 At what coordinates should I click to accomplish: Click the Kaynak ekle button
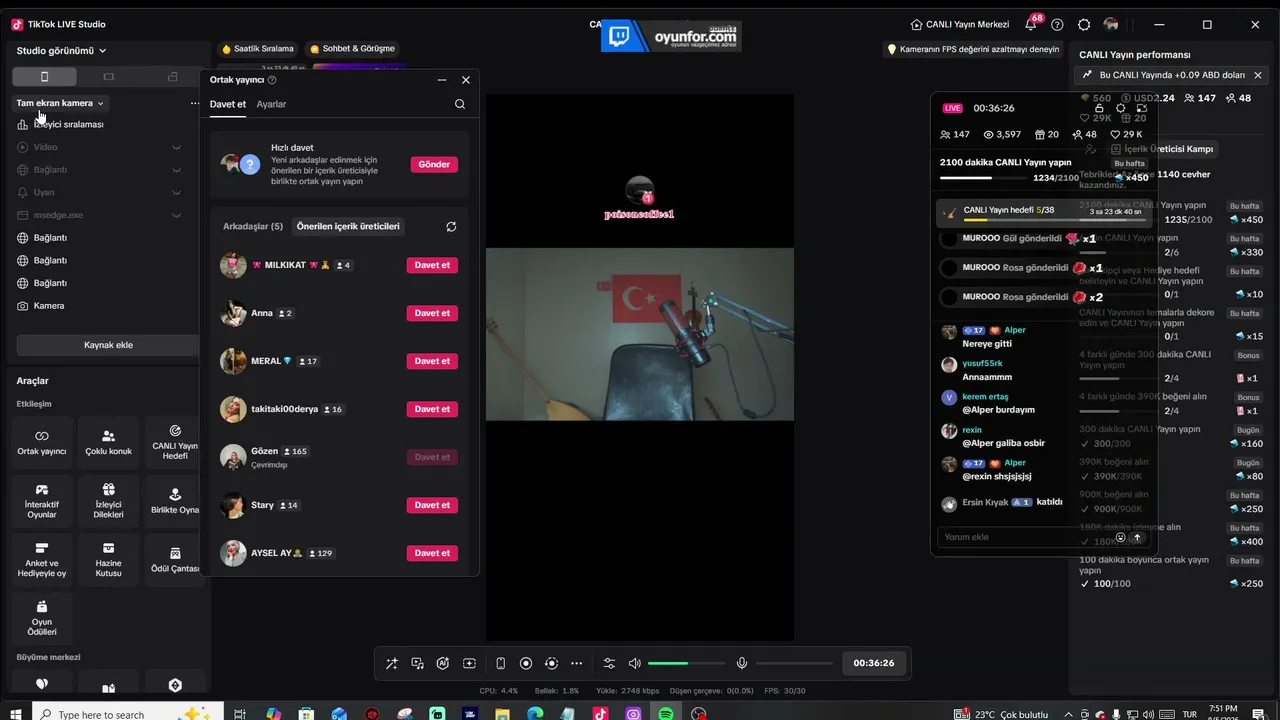(x=108, y=345)
